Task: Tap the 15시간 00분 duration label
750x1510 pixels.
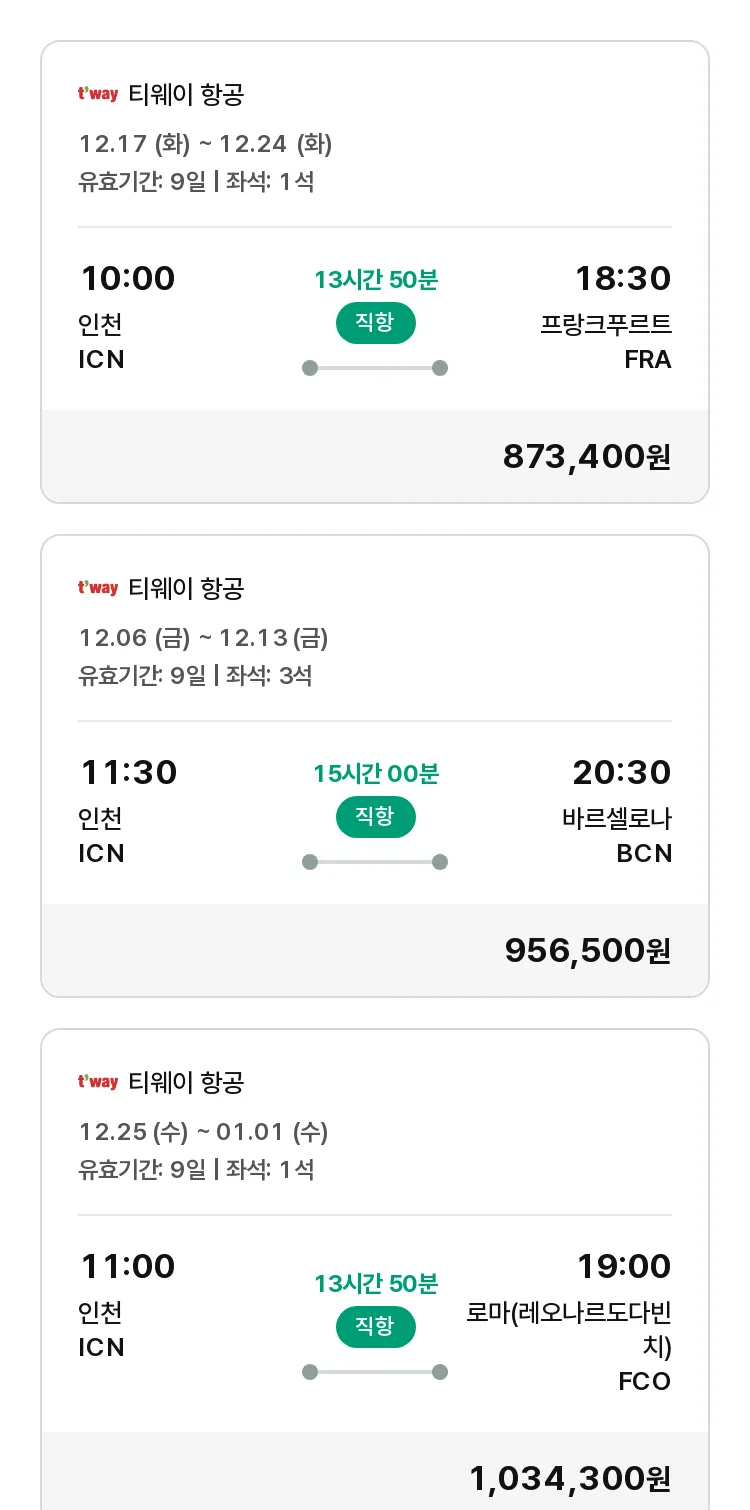Action: (x=376, y=774)
